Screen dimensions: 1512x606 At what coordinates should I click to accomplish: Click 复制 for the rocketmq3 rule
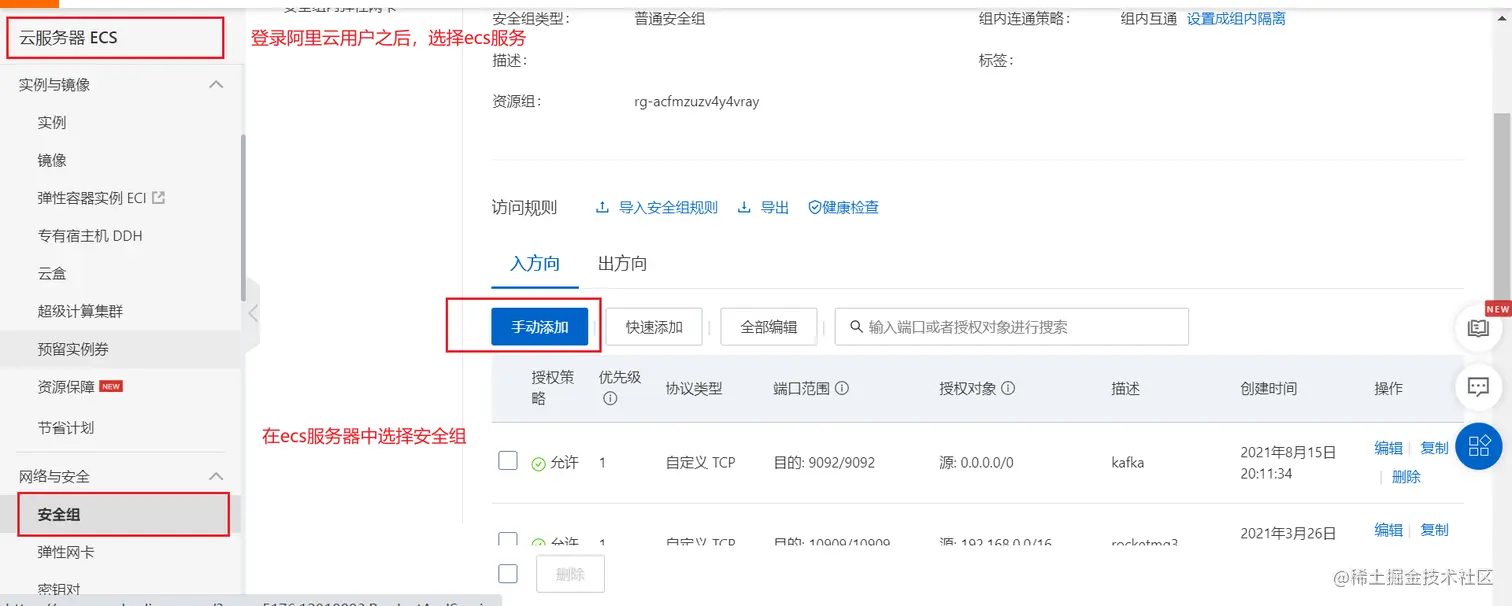1434,529
